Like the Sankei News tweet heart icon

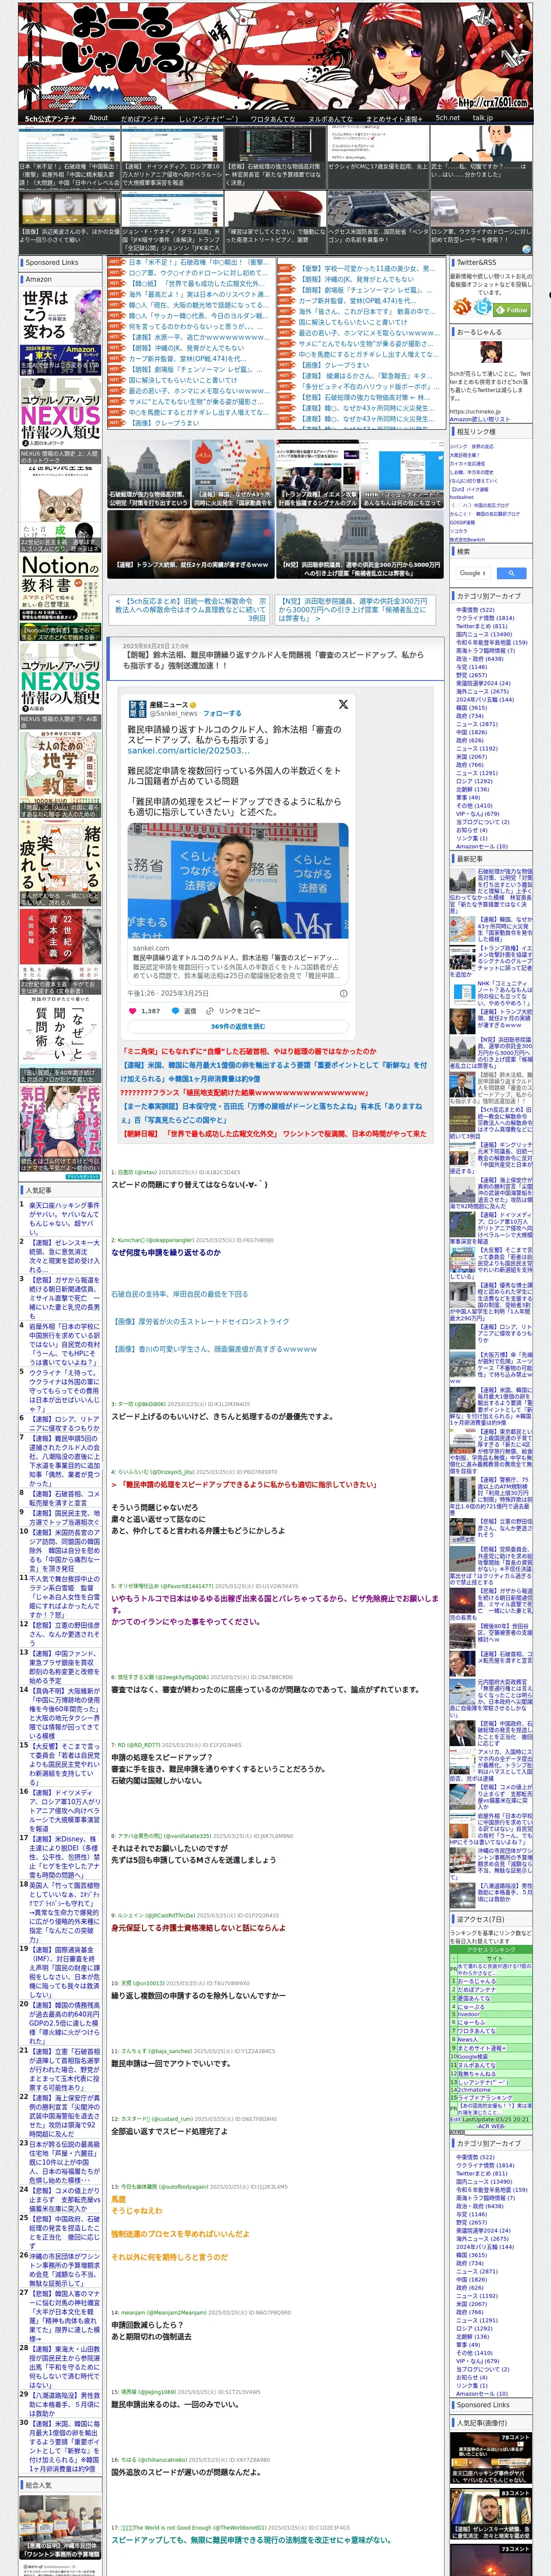[x=134, y=1011]
